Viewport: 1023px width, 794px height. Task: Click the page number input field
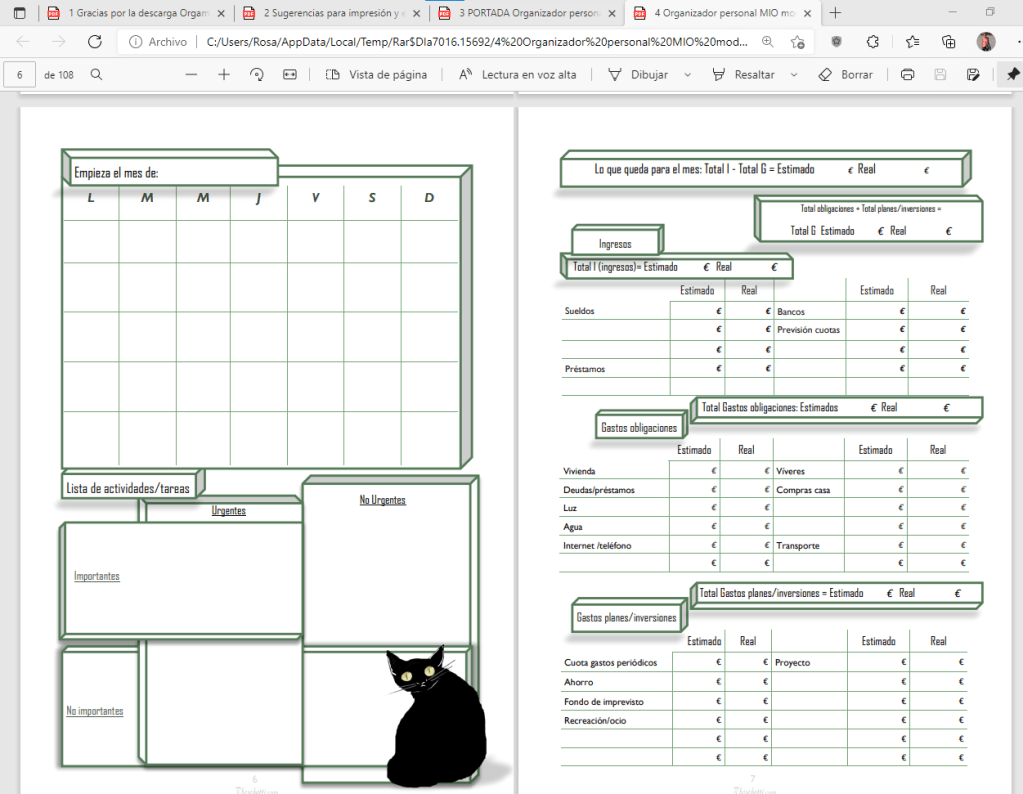coord(20,75)
